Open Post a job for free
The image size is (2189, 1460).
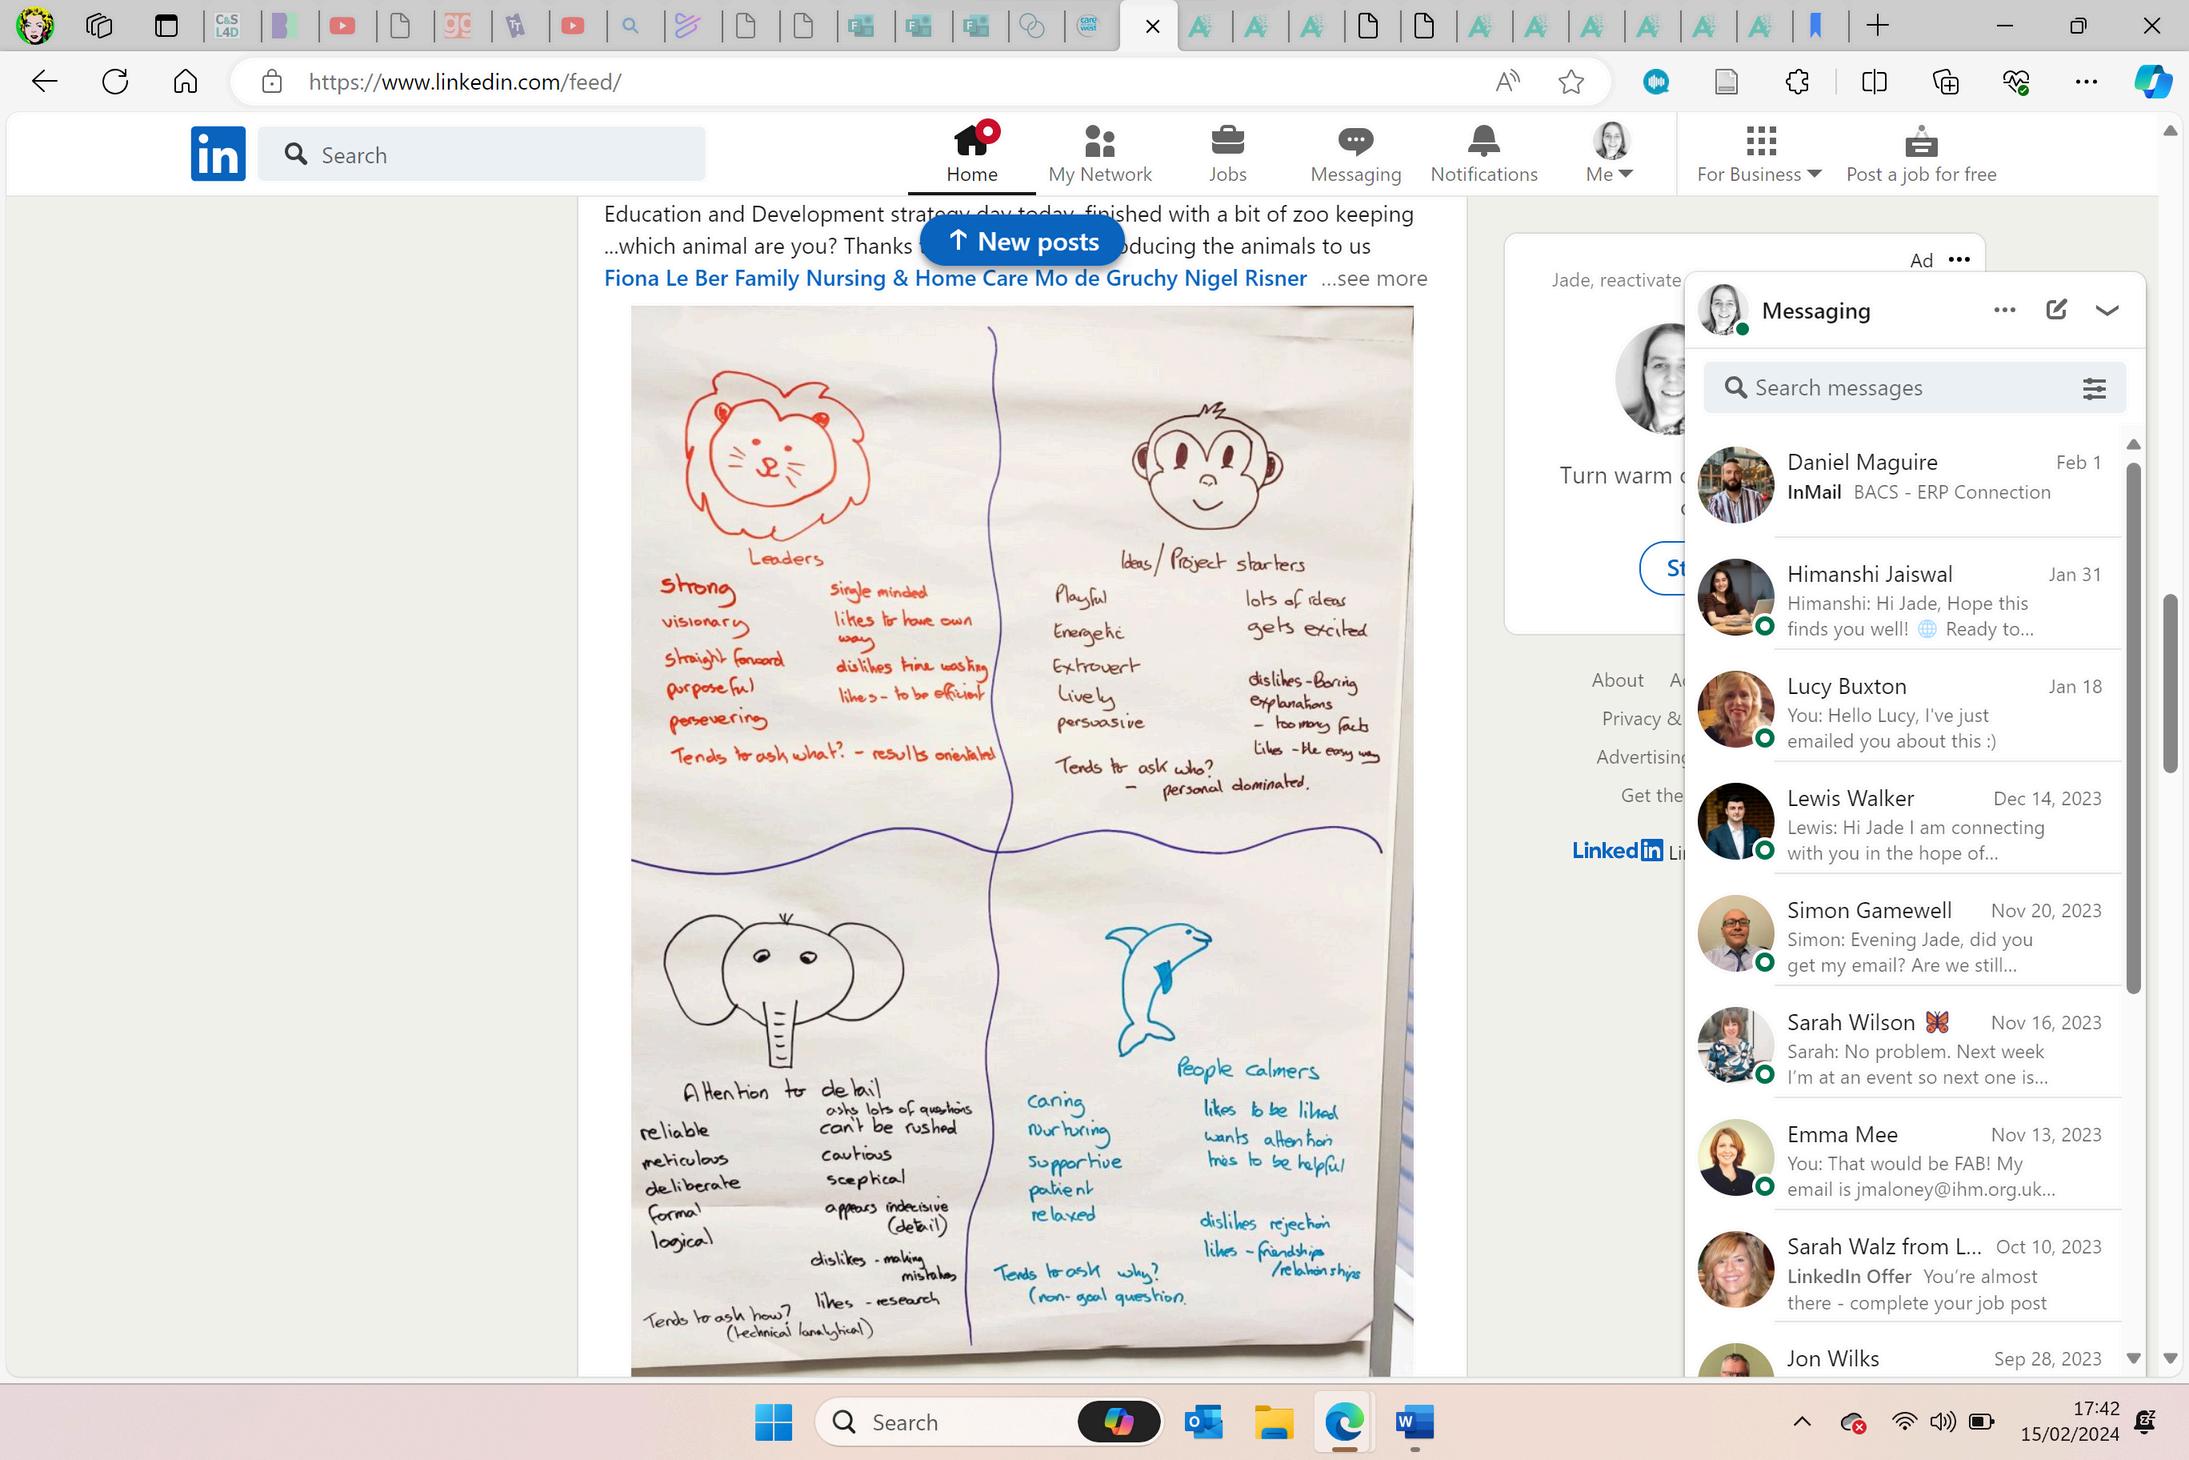pos(1920,154)
